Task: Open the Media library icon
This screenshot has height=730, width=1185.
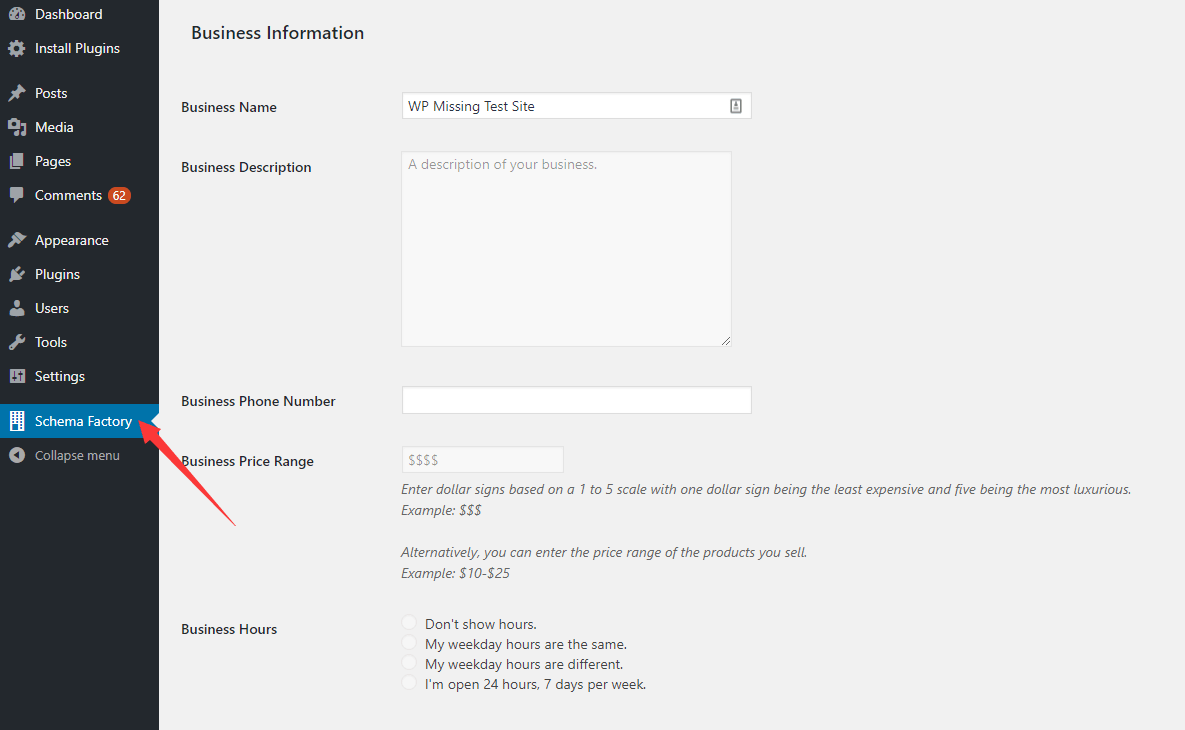Action: point(16,127)
